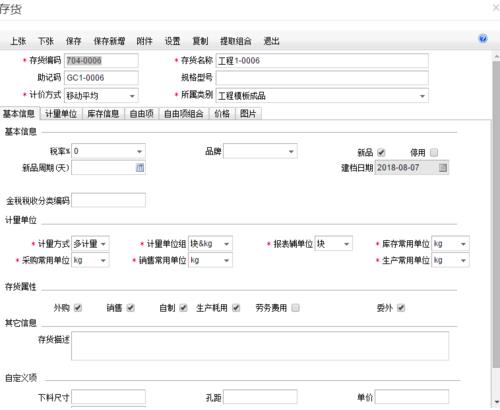This screenshot has width=500, height=410.
Task: Expand the 计量方式 dropdown
Action: point(103,244)
